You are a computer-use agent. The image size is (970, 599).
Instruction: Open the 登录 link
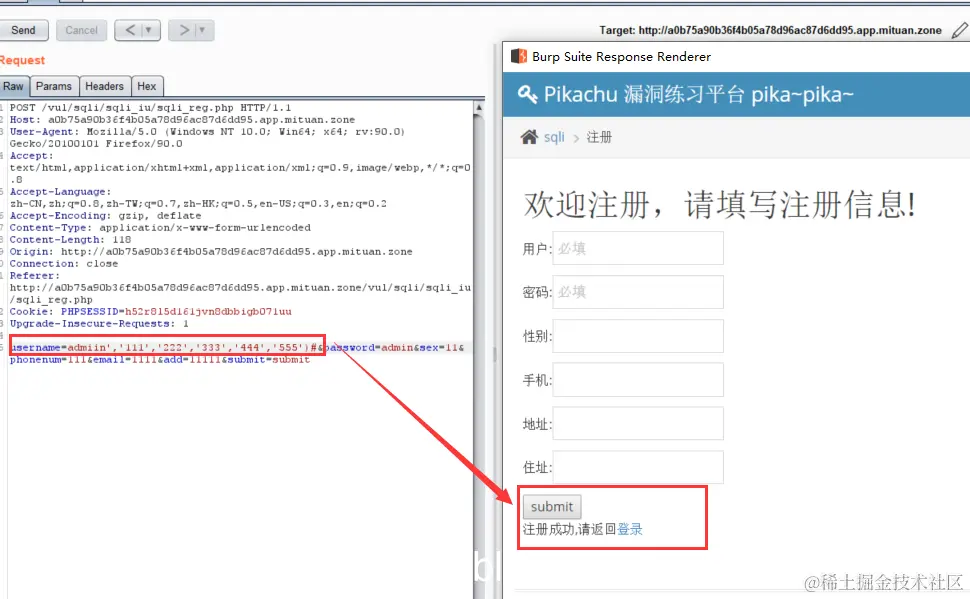point(630,529)
